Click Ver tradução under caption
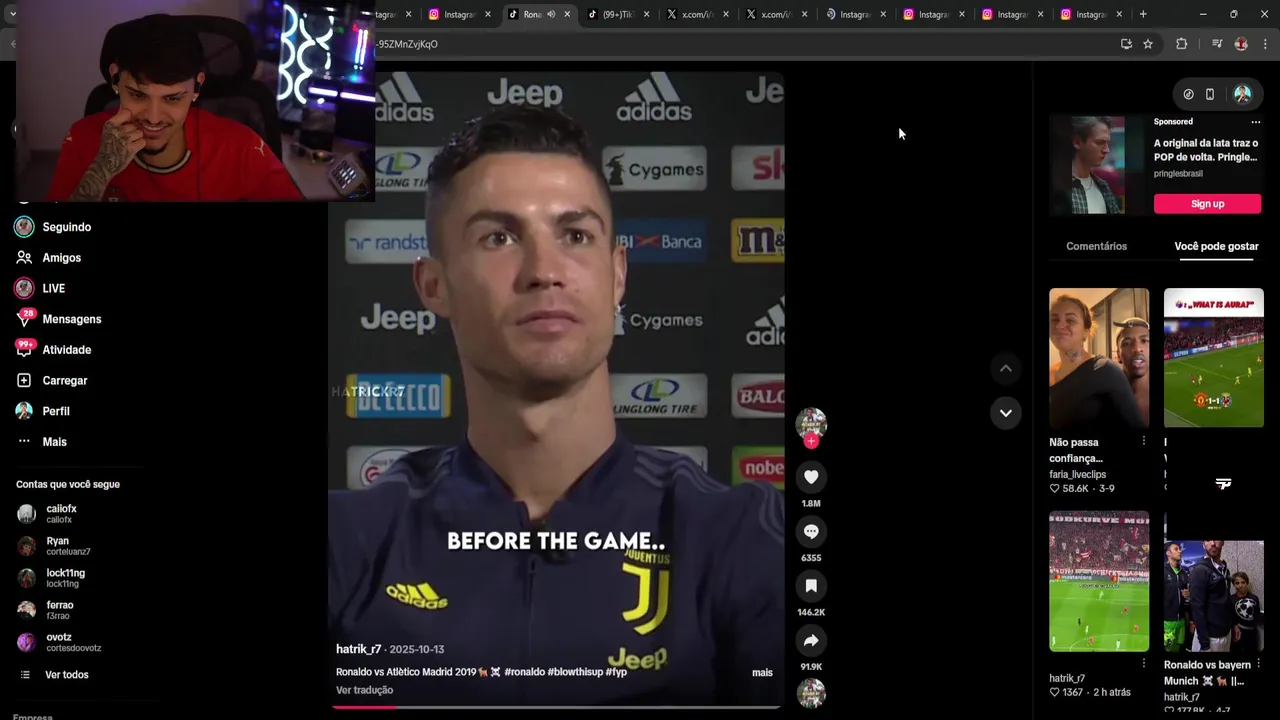This screenshot has width=1280, height=720. click(364, 690)
